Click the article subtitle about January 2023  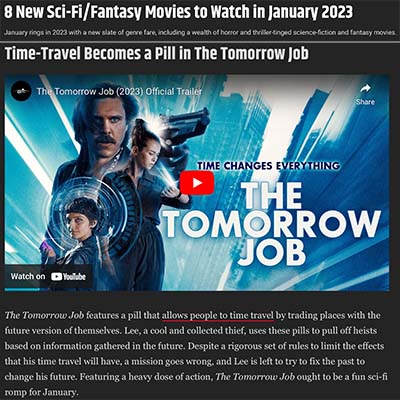tap(200, 33)
